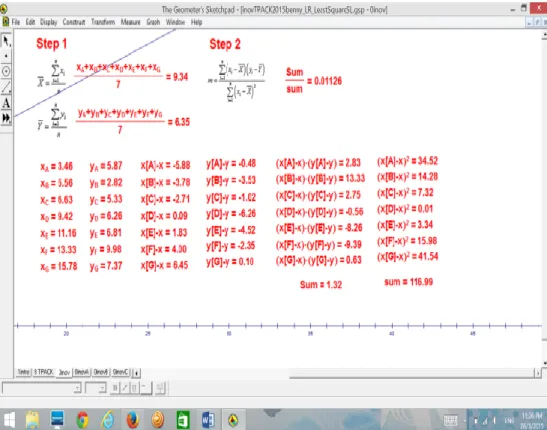Open the File menu
Image resolution: width=547 pixels, height=430 pixels.
tap(16, 22)
